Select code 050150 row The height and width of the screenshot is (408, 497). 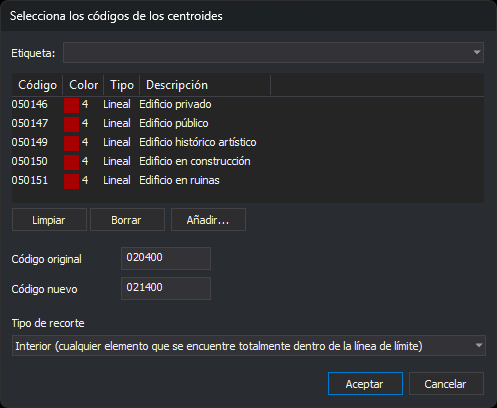click(x=248, y=161)
